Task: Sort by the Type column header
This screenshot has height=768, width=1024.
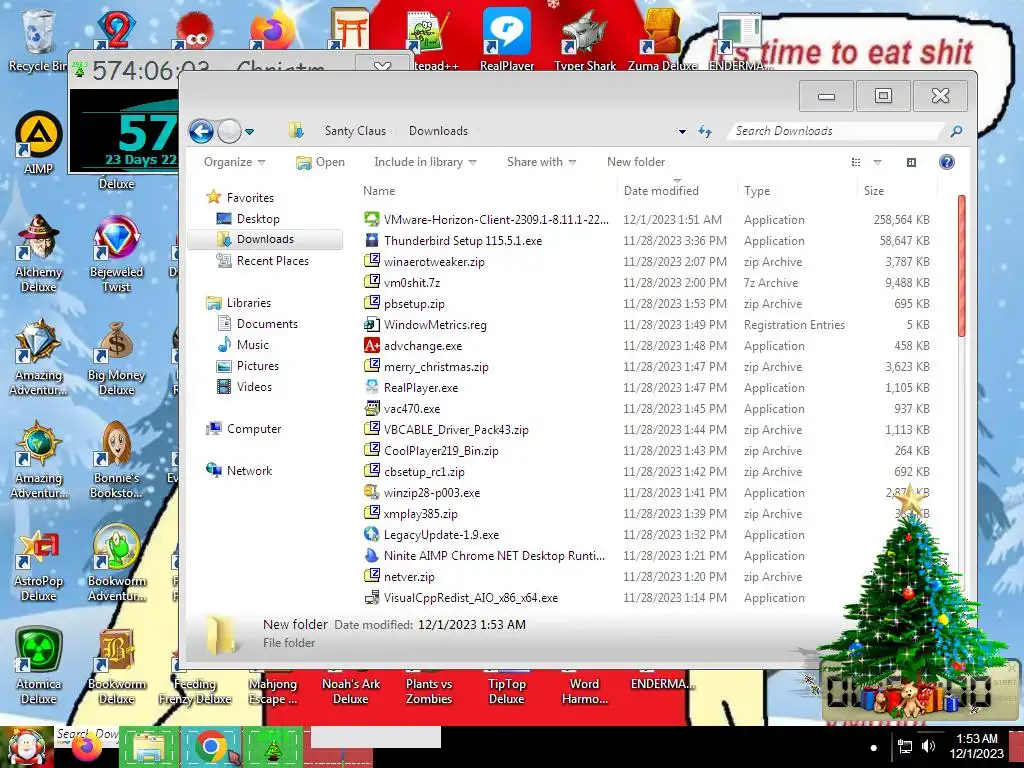Action: pos(796,191)
